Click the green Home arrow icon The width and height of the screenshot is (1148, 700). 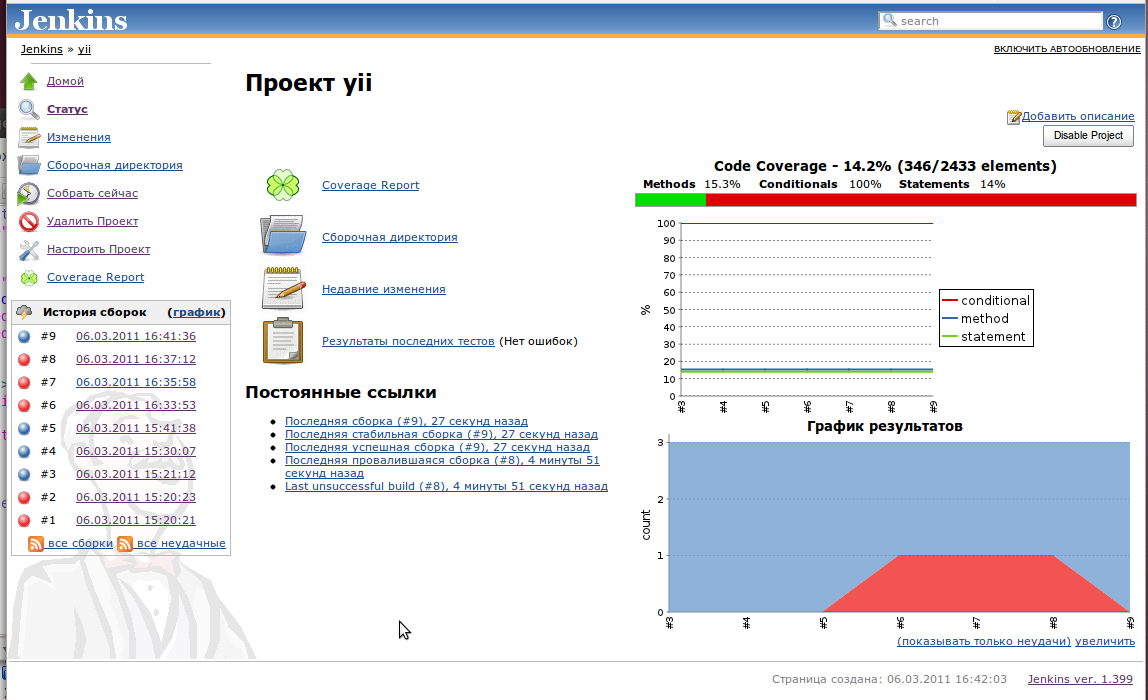coord(29,81)
